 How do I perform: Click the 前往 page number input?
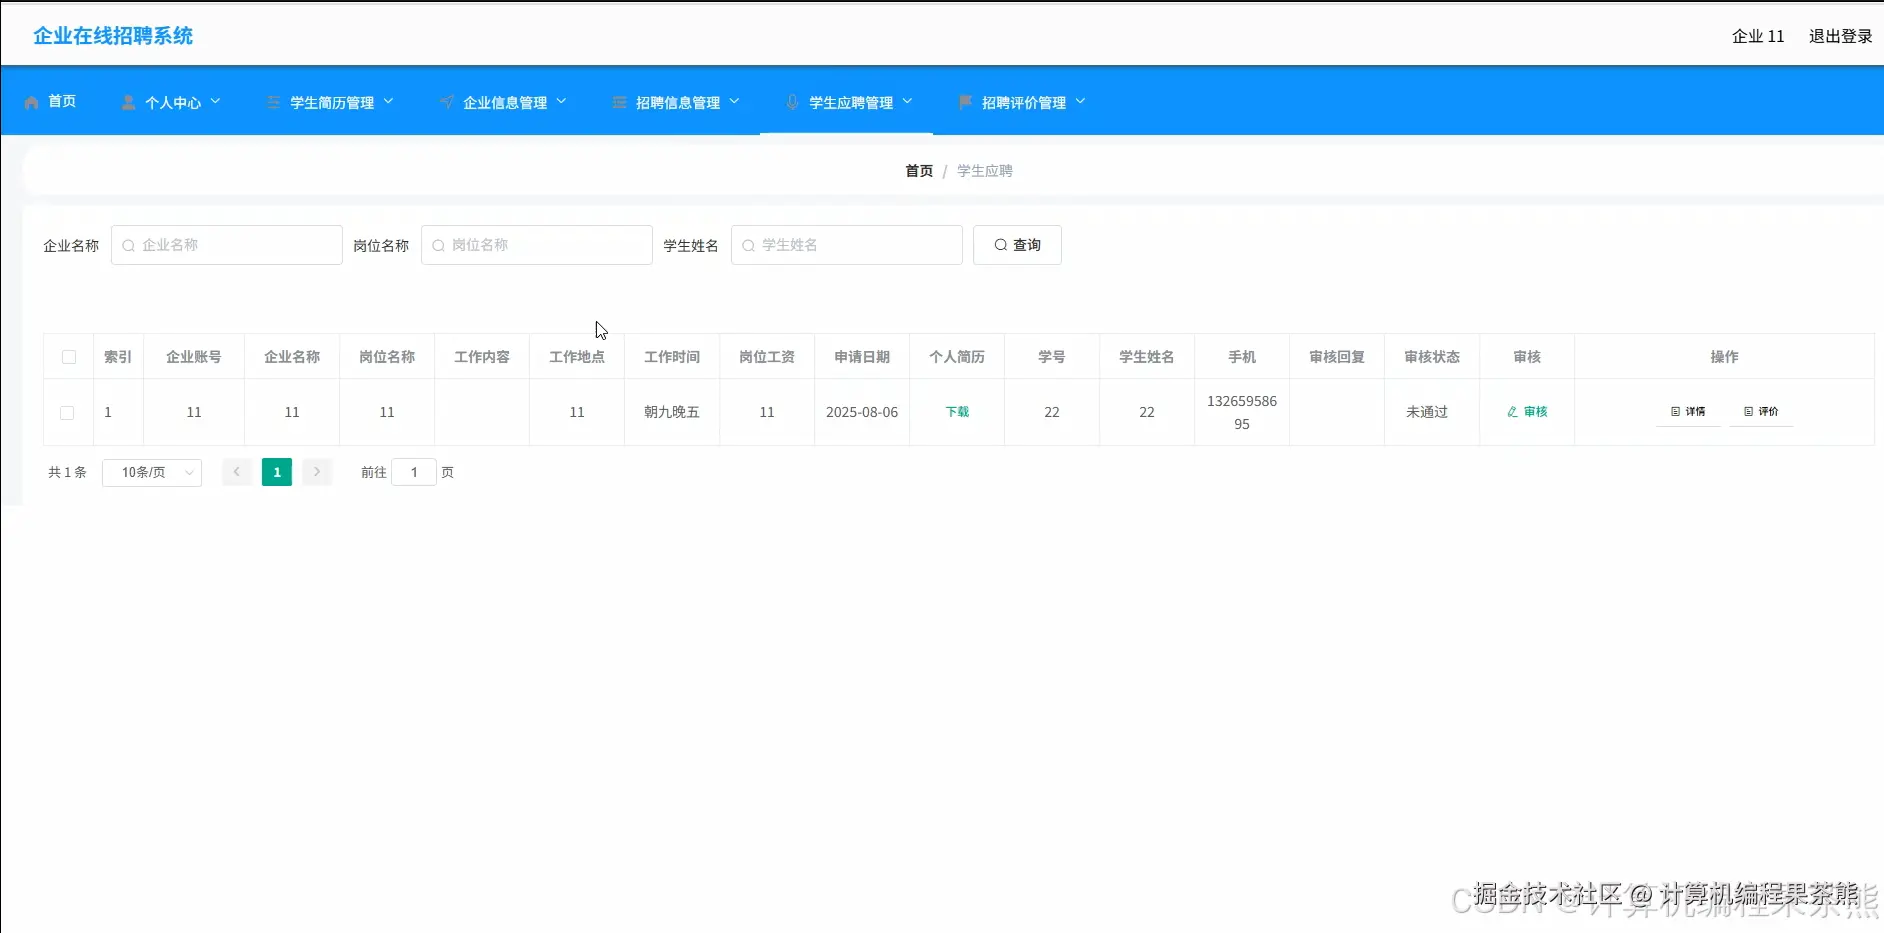[x=414, y=472]
